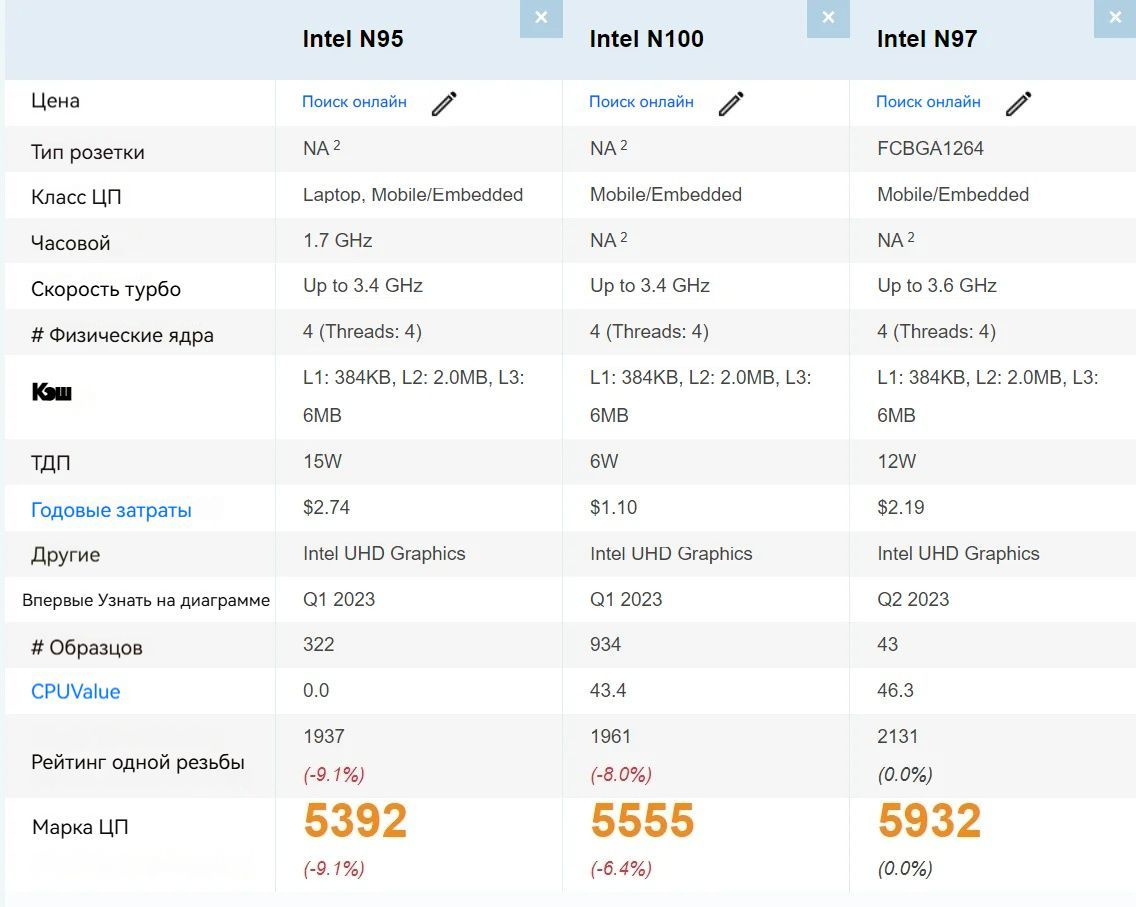The image size is (1136, 907).
Task: Select the Intel N100 column header
Action: click(x=647, y=39)
